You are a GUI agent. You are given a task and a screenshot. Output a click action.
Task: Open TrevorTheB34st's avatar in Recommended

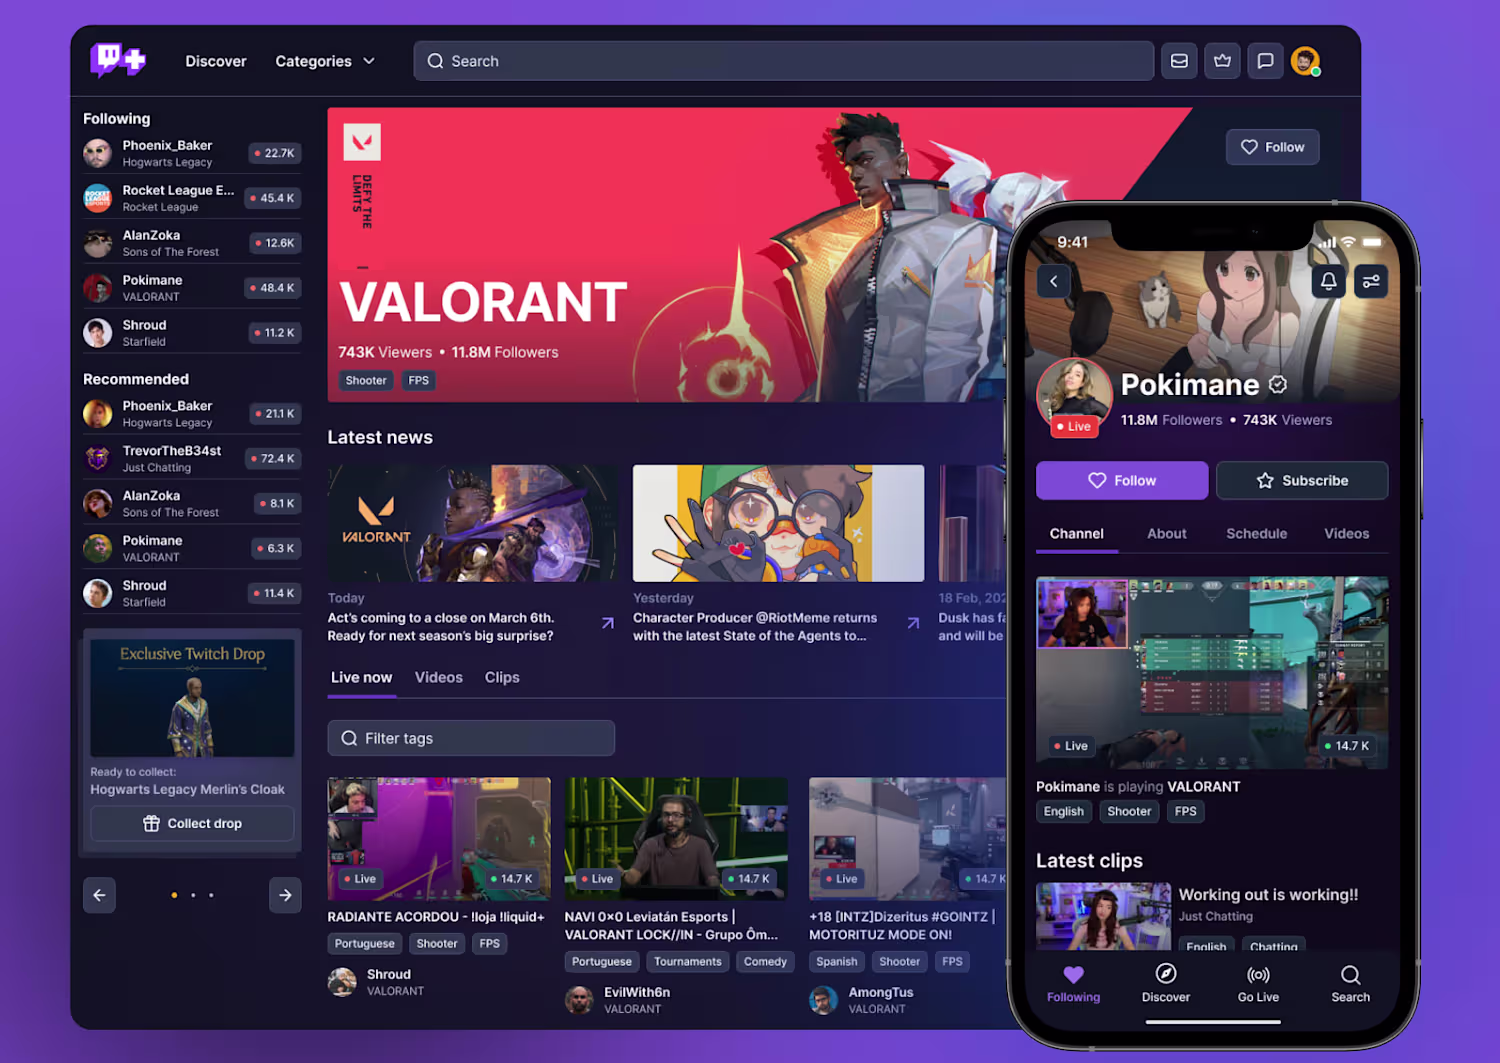click(97, 458)
